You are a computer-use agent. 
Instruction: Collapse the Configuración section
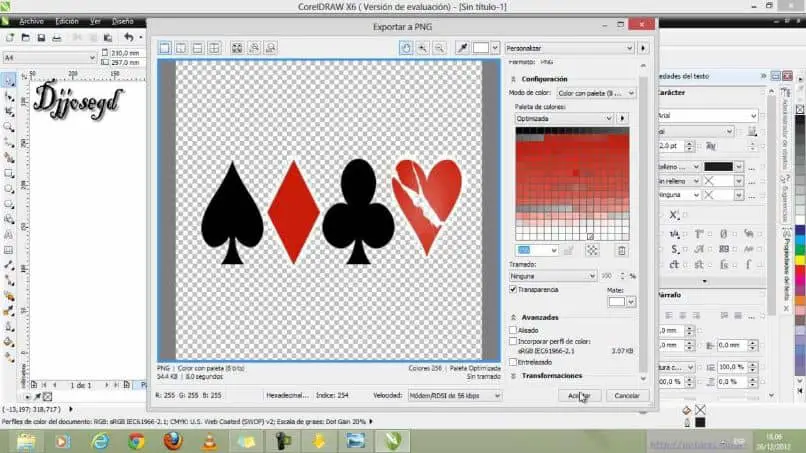click(x=513, y=79)
